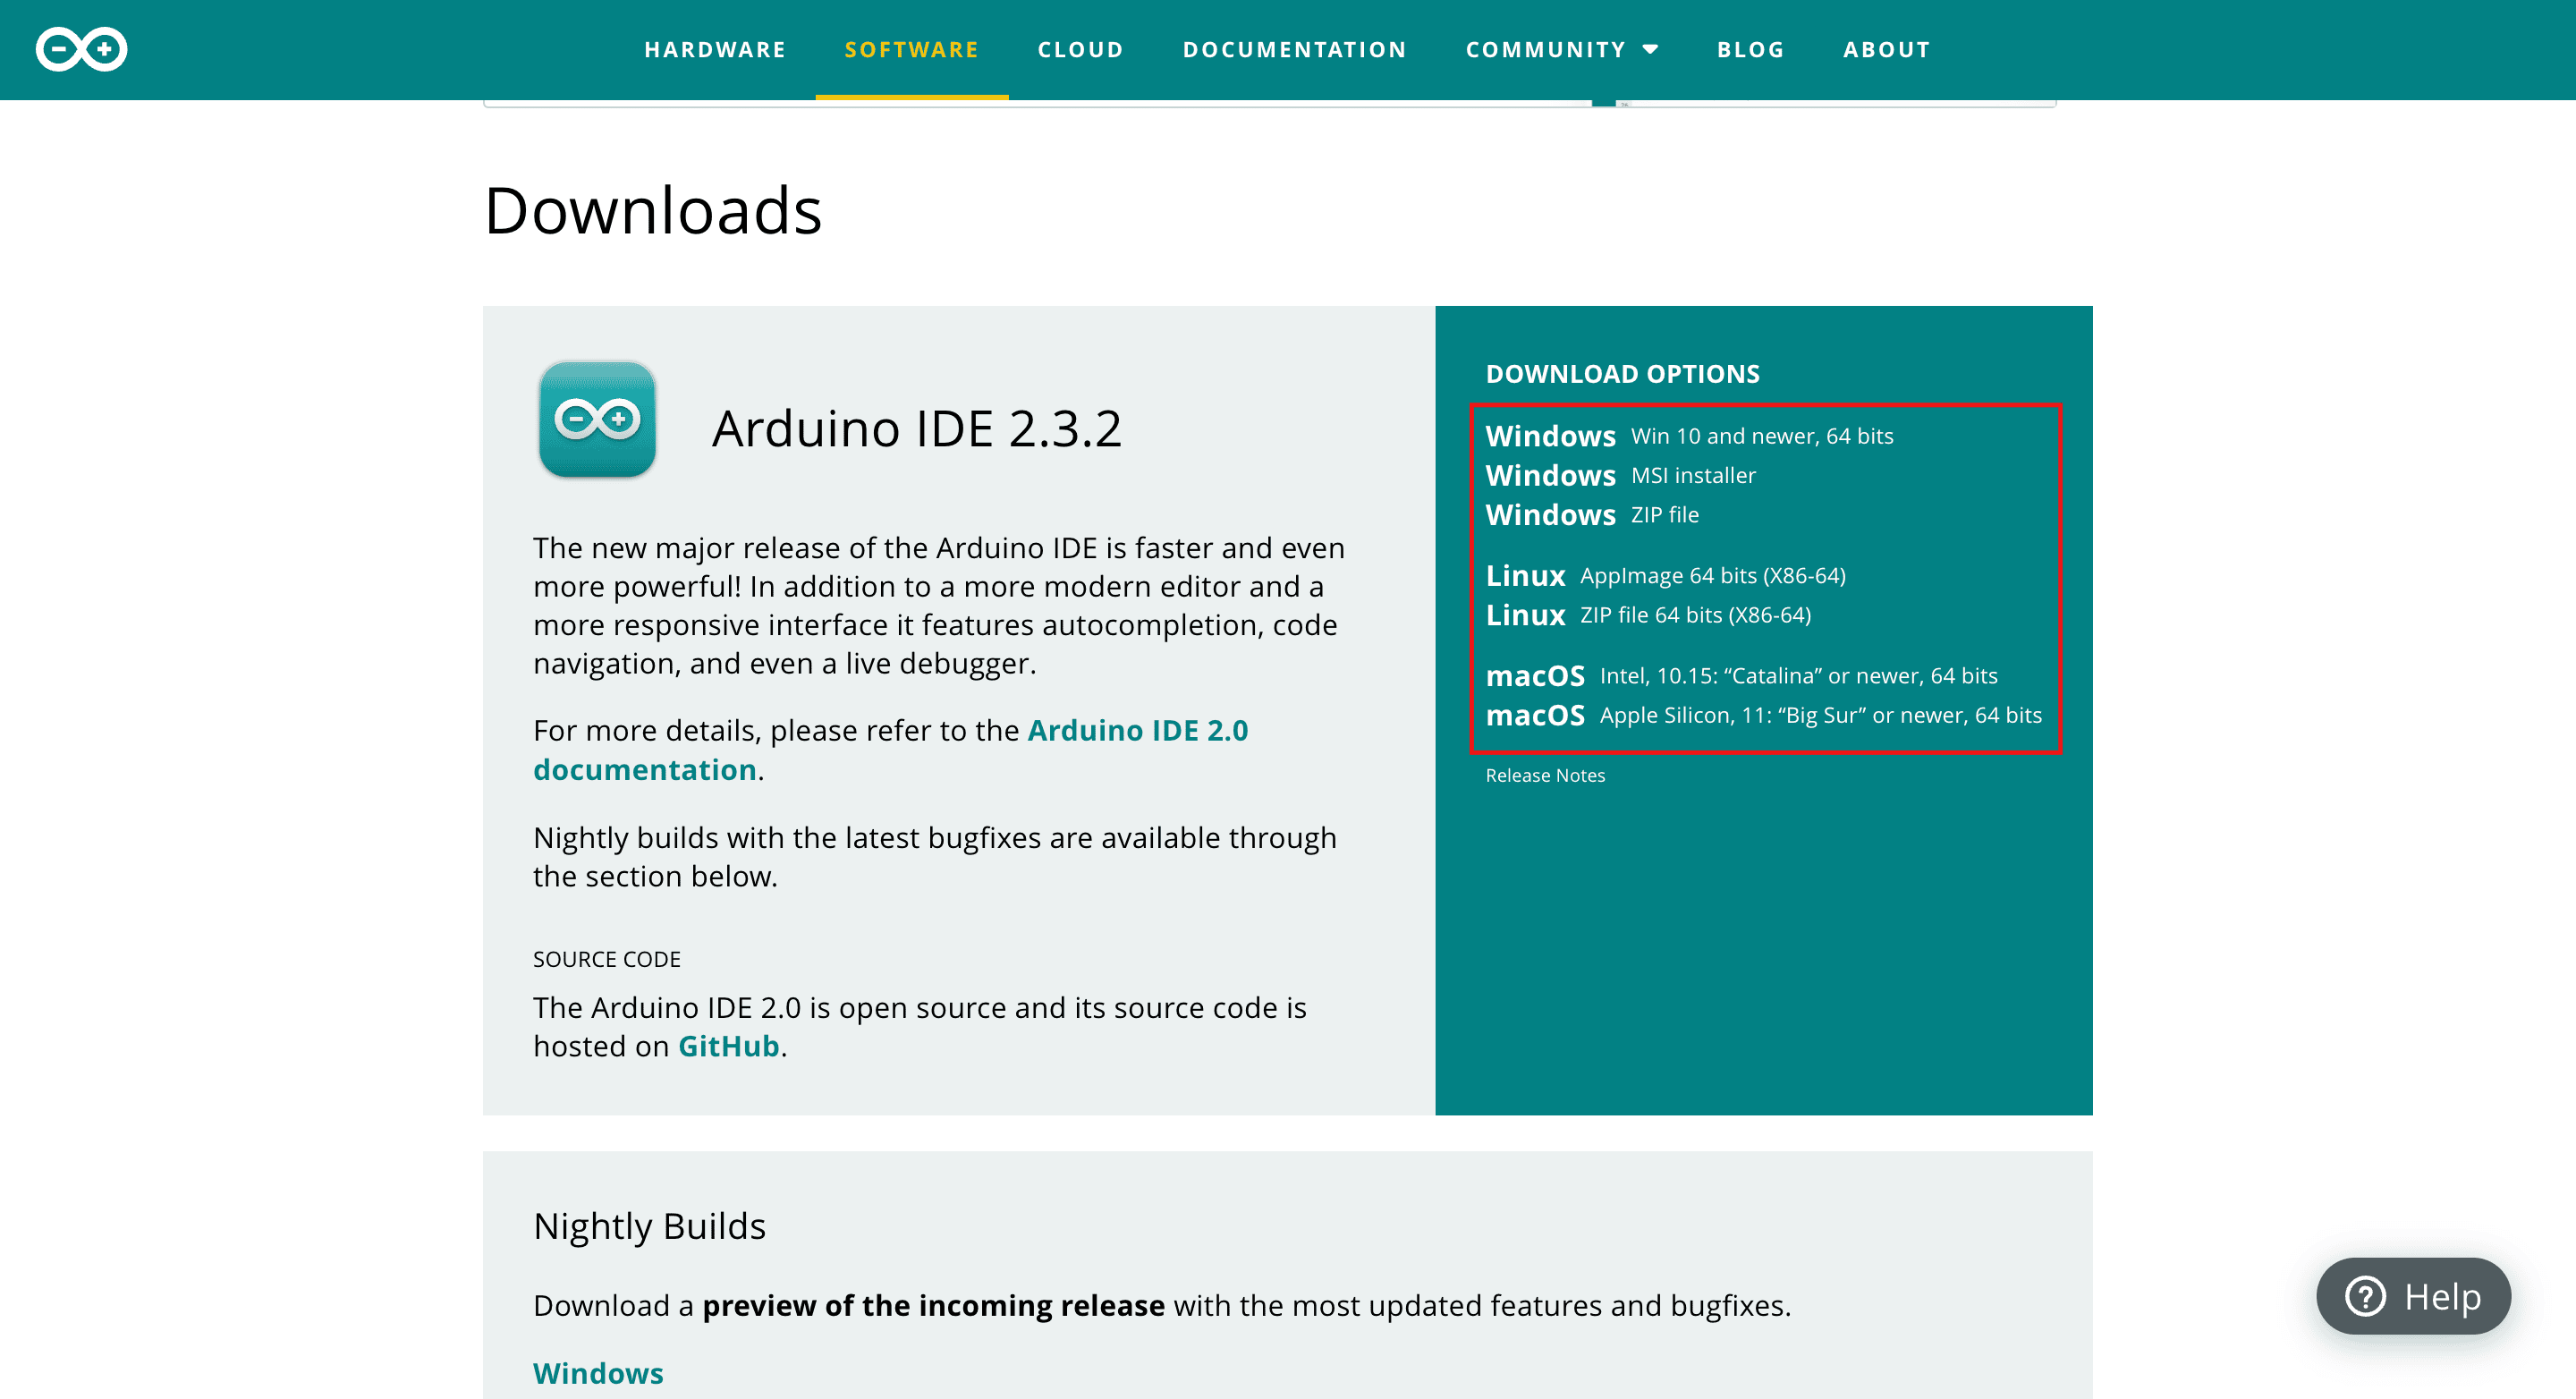
Task: Download macOS Apple Silicon version
Action: [1763, 715]
